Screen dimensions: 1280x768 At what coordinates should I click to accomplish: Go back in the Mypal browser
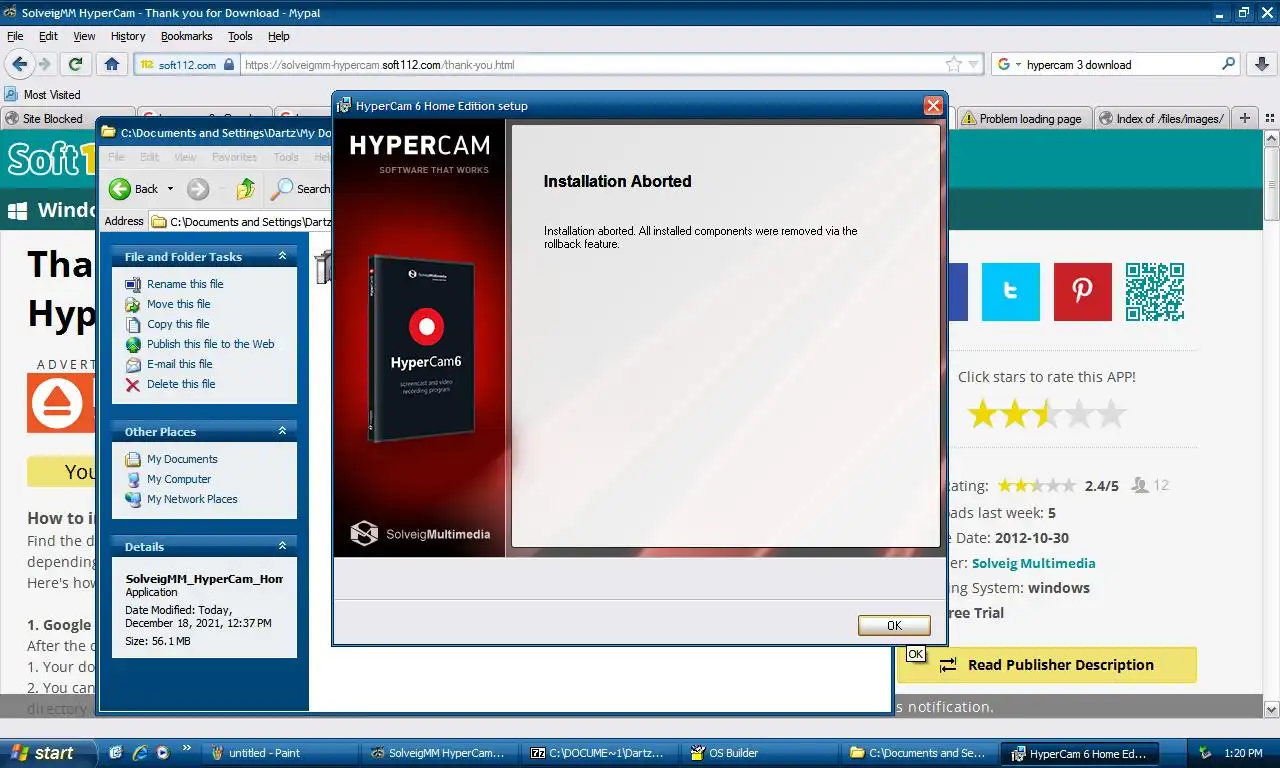pyautogui.click(x=19, y=64)
